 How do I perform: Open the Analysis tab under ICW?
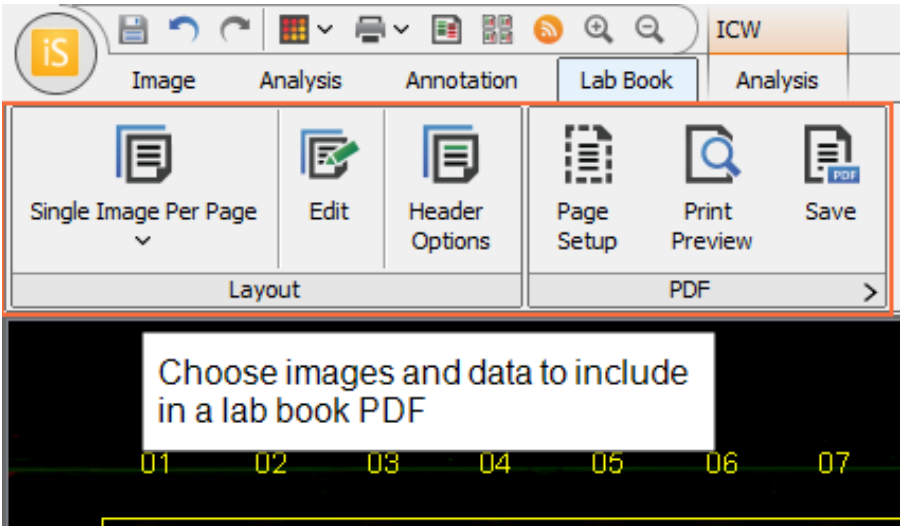coord(777,80)
